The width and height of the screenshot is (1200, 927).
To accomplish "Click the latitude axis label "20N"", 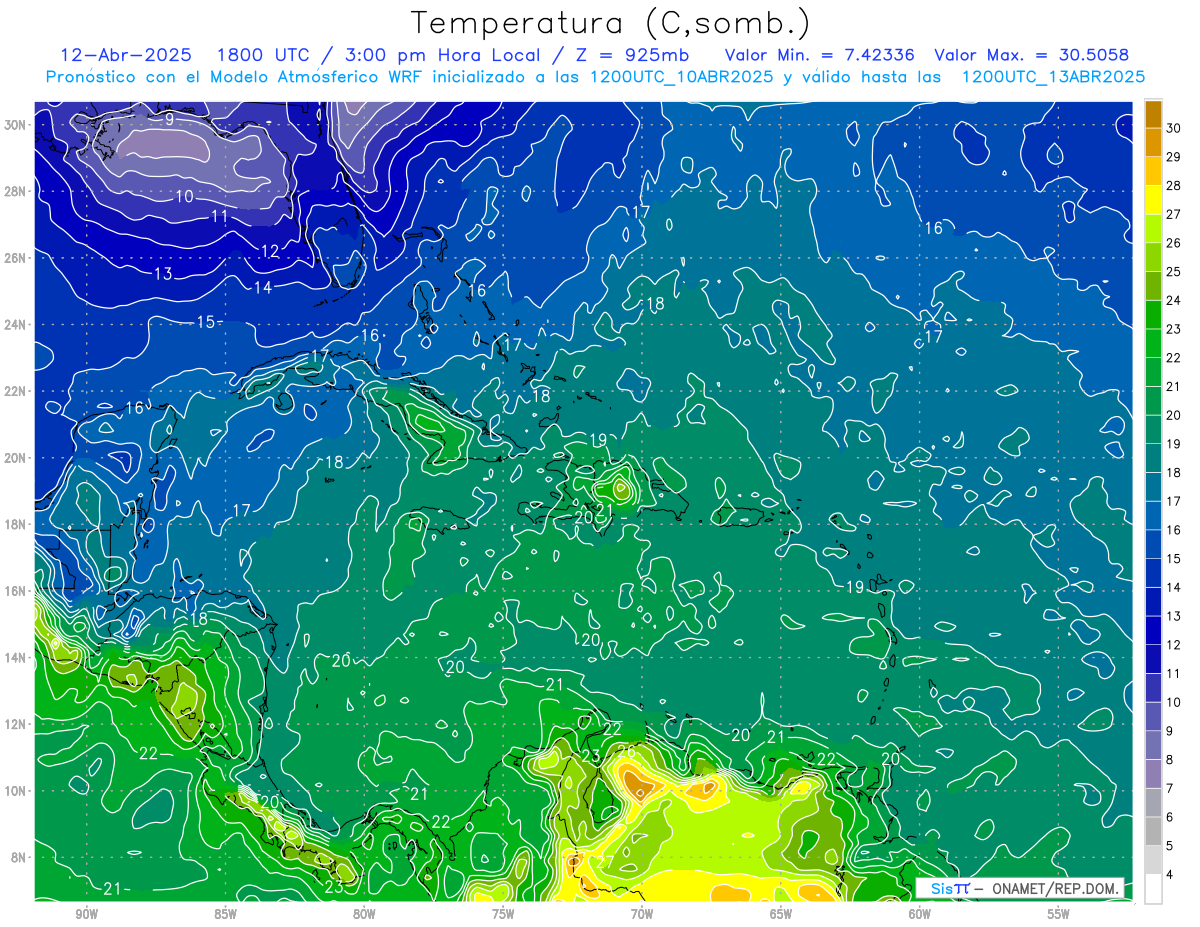I will [17, 457].
